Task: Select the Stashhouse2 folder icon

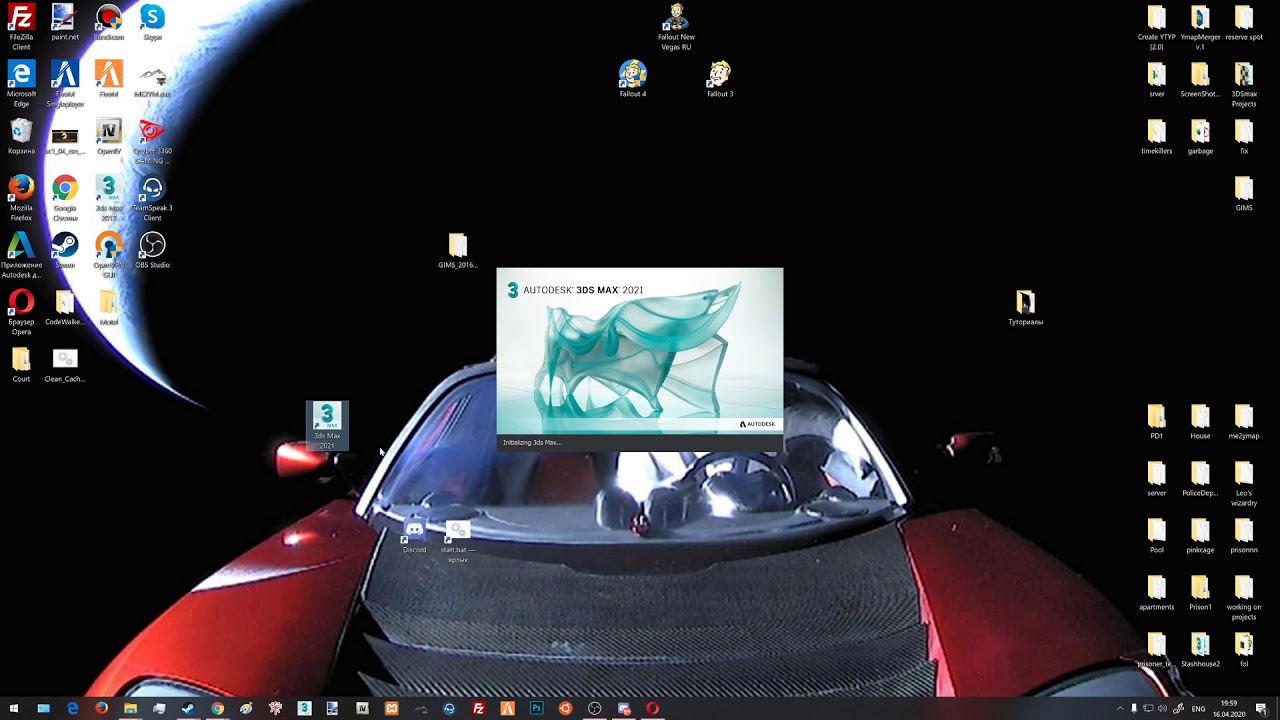Action: click(x=1200, y=649)
